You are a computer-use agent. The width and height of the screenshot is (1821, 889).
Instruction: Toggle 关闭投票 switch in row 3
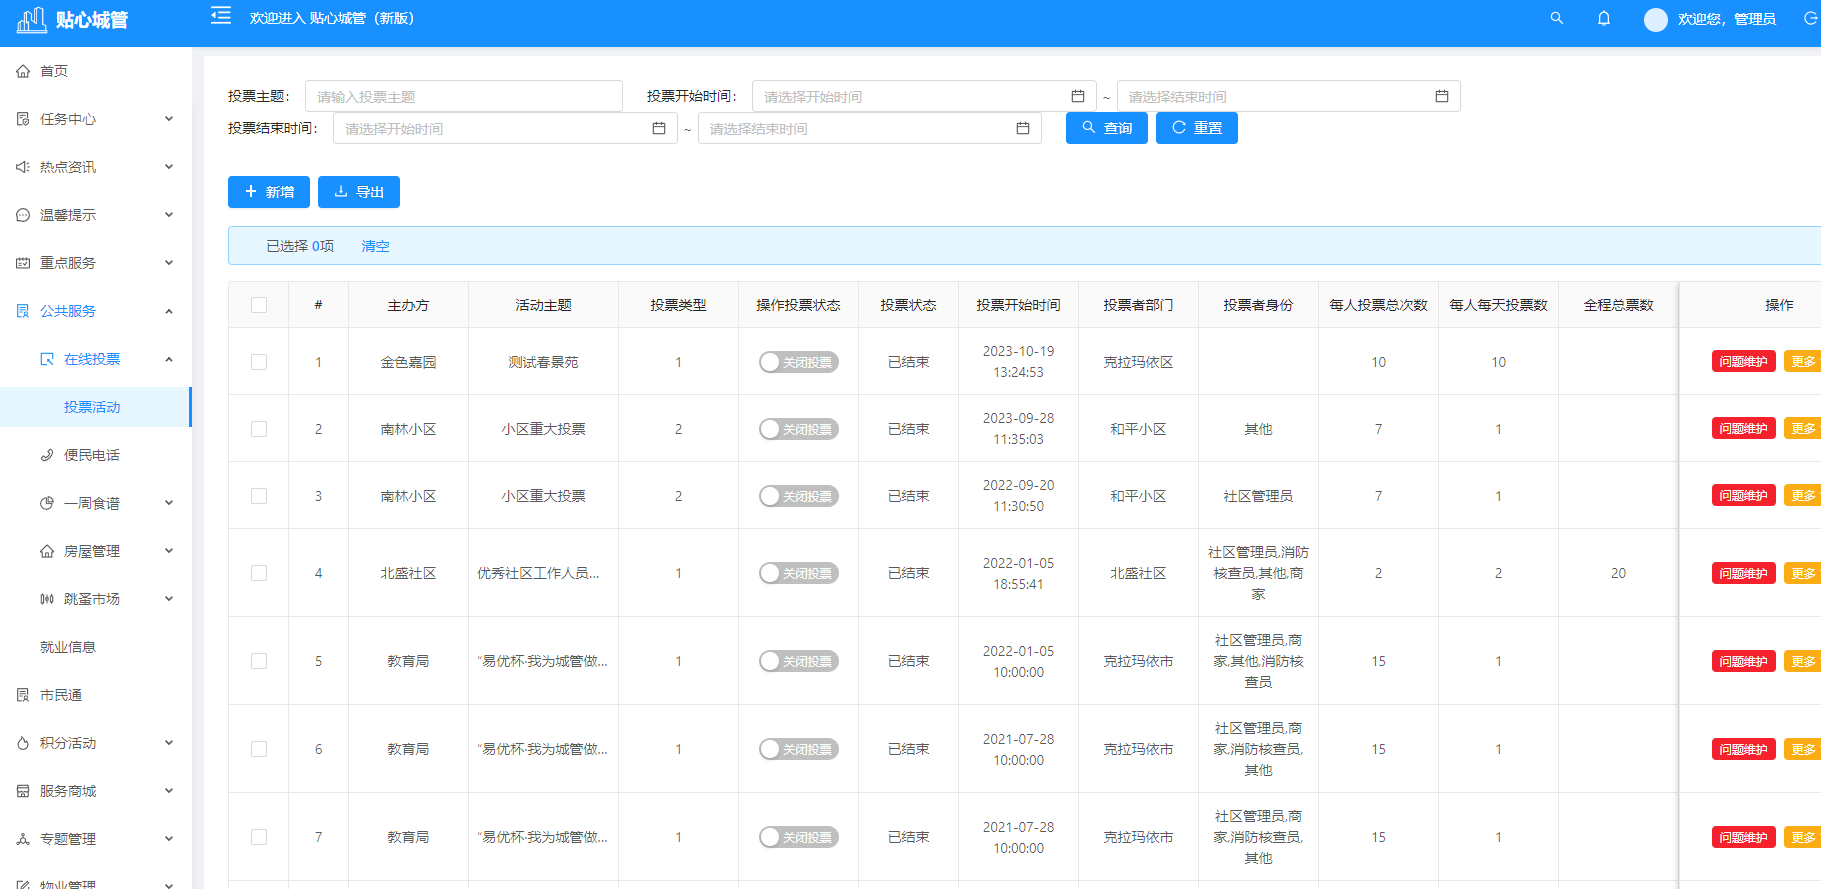tap(798, 496)
